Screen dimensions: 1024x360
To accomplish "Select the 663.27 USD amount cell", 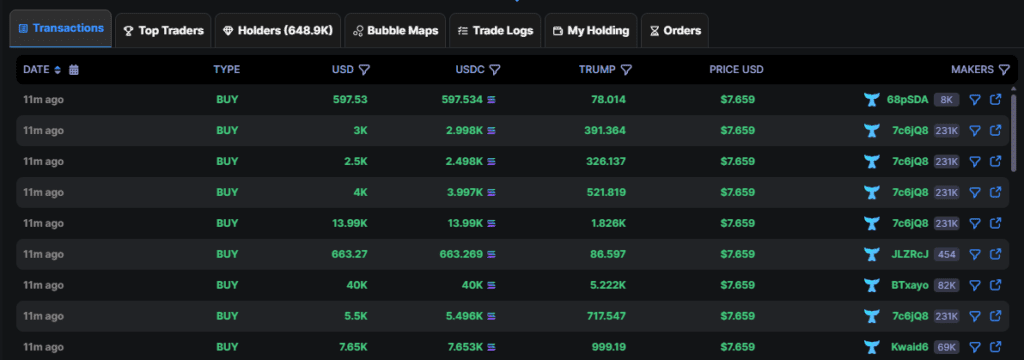I will [349, 254].
